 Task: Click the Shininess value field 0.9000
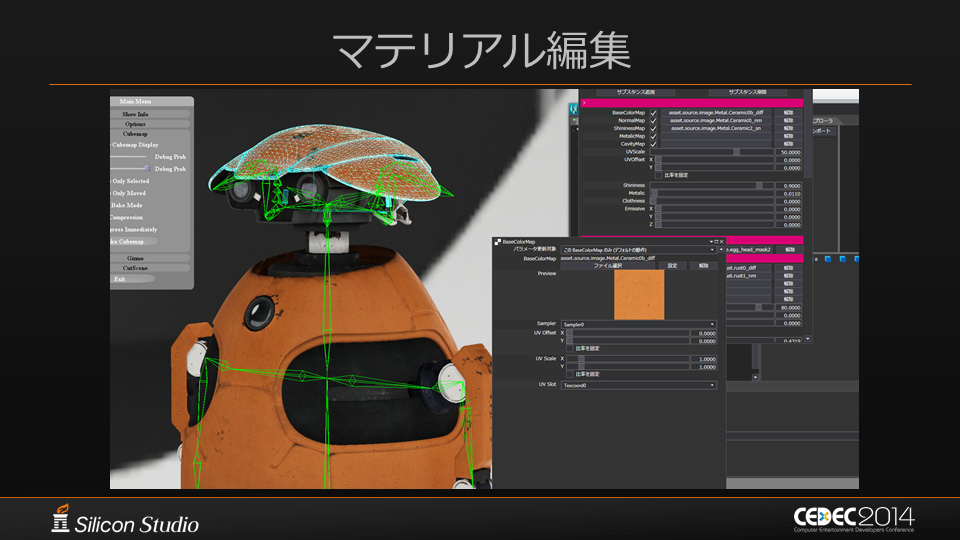tap(789, 186)
